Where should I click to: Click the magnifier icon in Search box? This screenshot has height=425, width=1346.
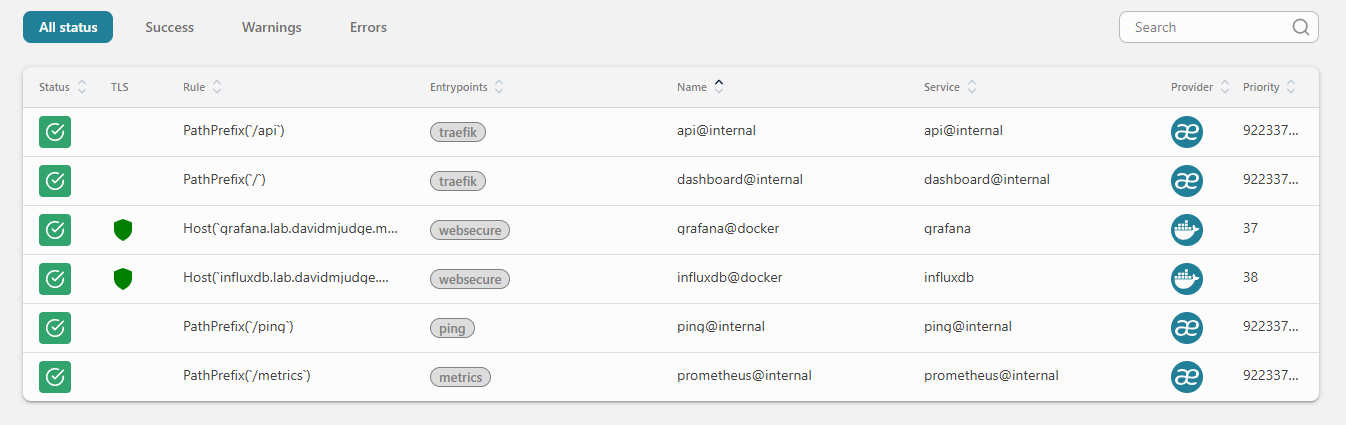click(x=1300, y=27)
